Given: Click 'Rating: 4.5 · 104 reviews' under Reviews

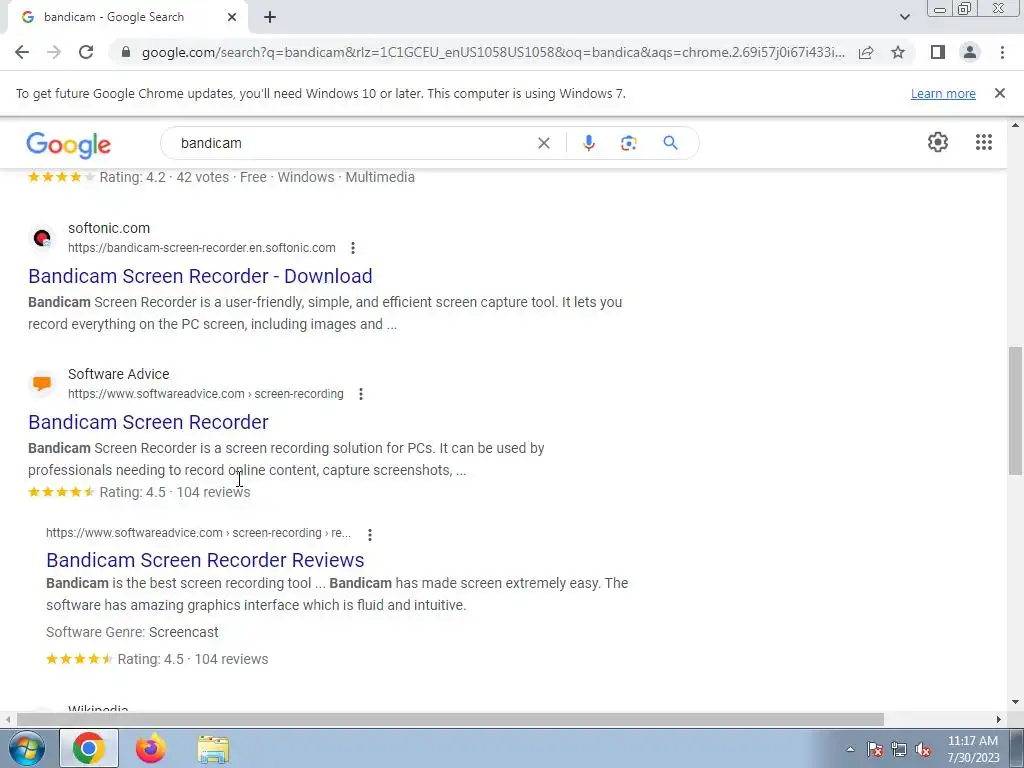Looking at the screenshot, I should click(193, 660).
